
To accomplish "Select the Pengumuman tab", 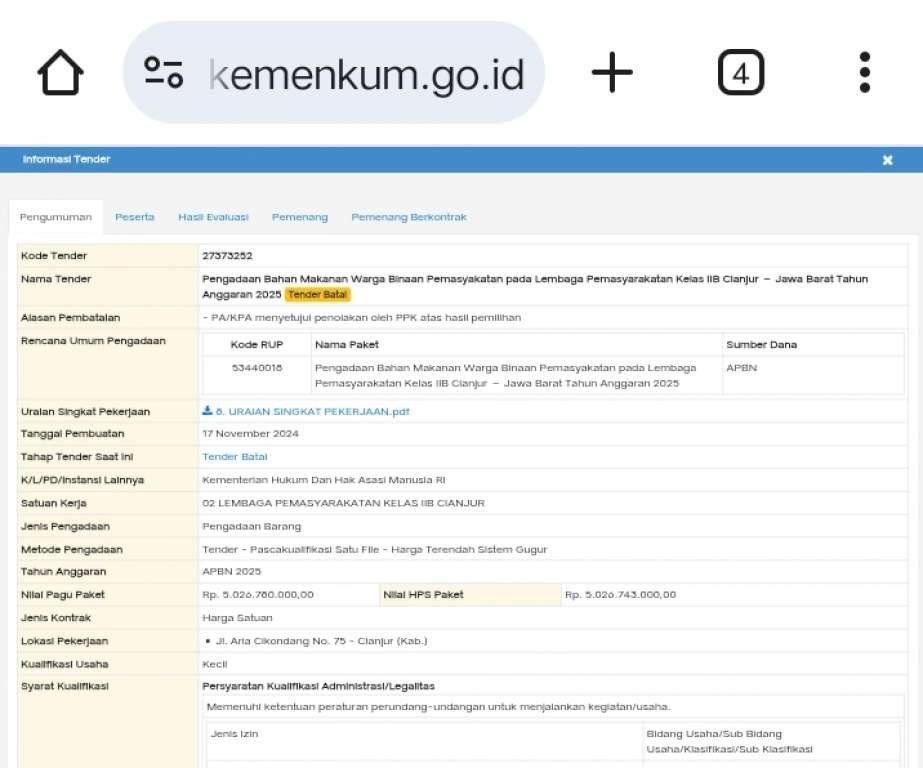I will pyautogui.click(x=56, y=217).
